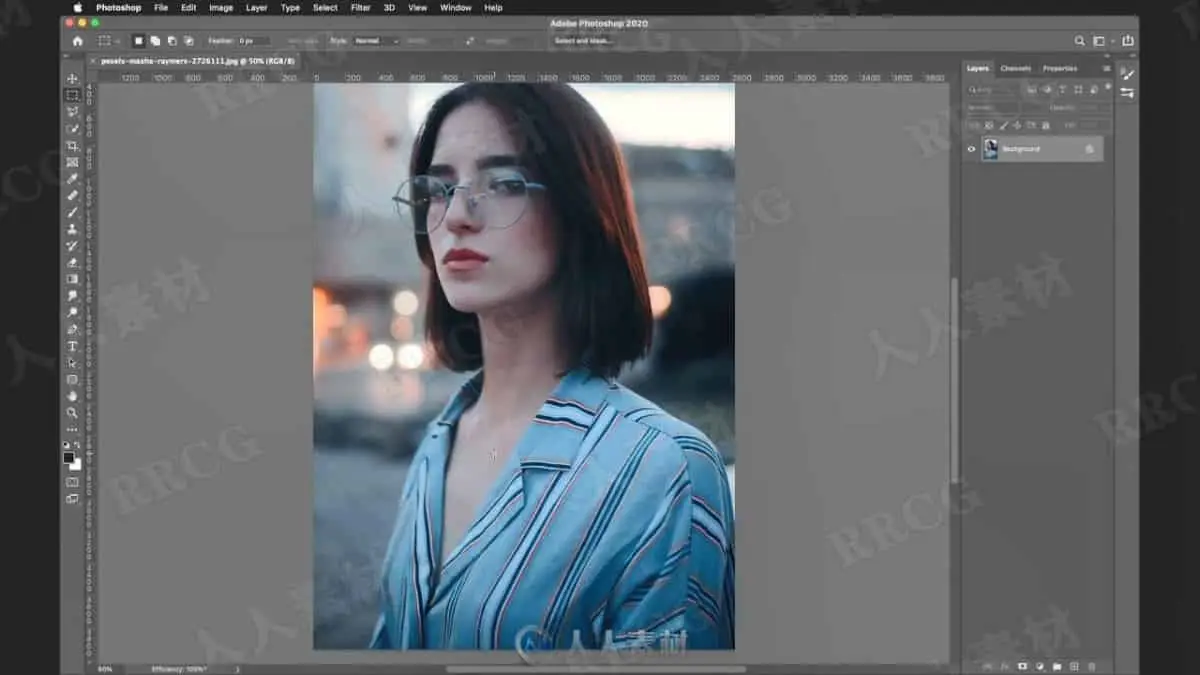Choose Subtract from Selection mode button

point(172,41)
